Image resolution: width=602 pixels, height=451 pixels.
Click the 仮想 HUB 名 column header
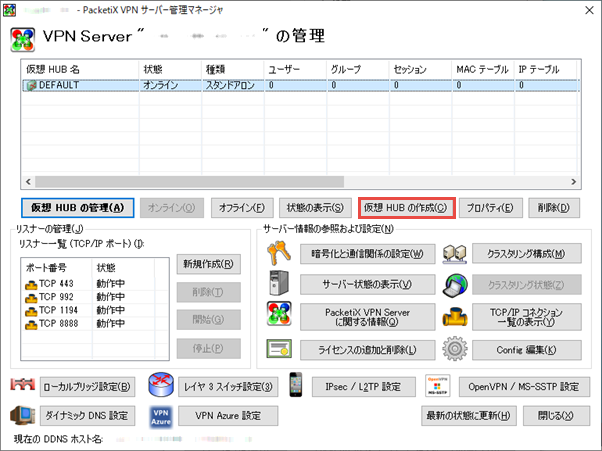78,70
